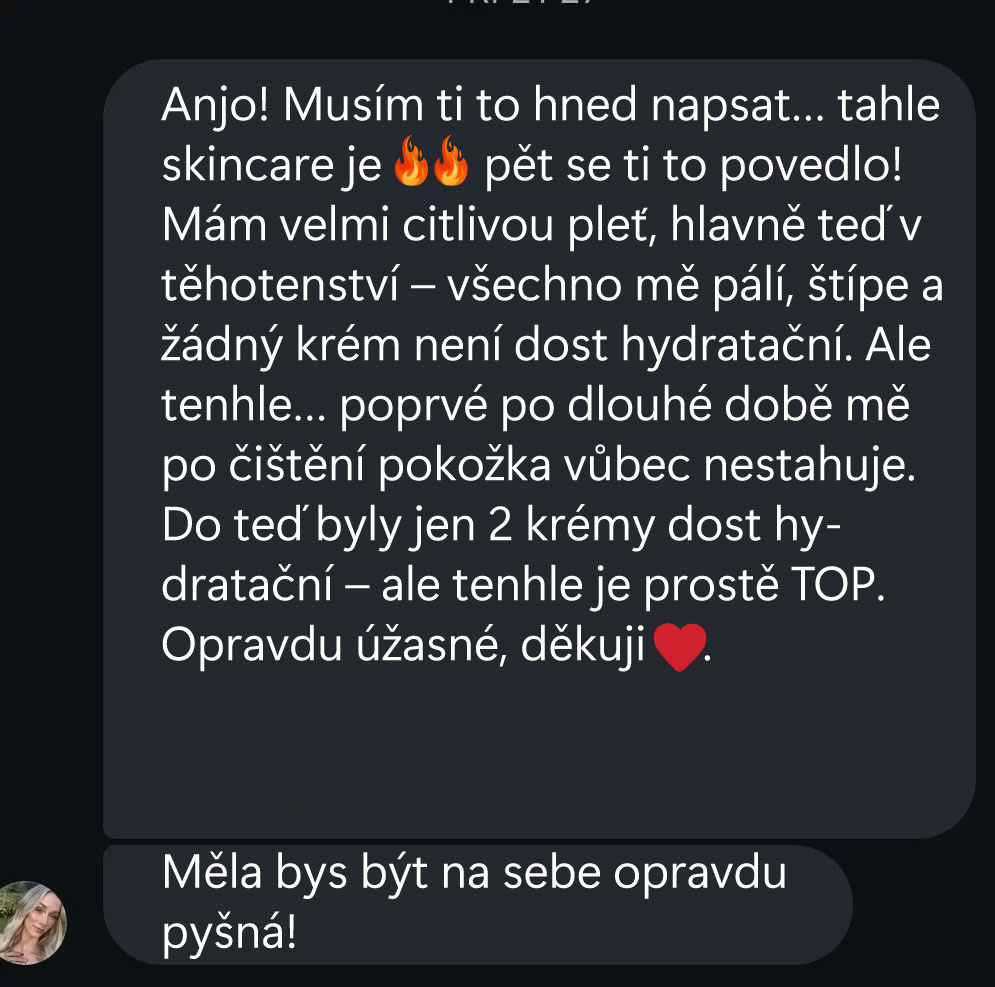Click the word "nestahuje." in the message
This screenshot has height=987, width=995.
(810, 465)
